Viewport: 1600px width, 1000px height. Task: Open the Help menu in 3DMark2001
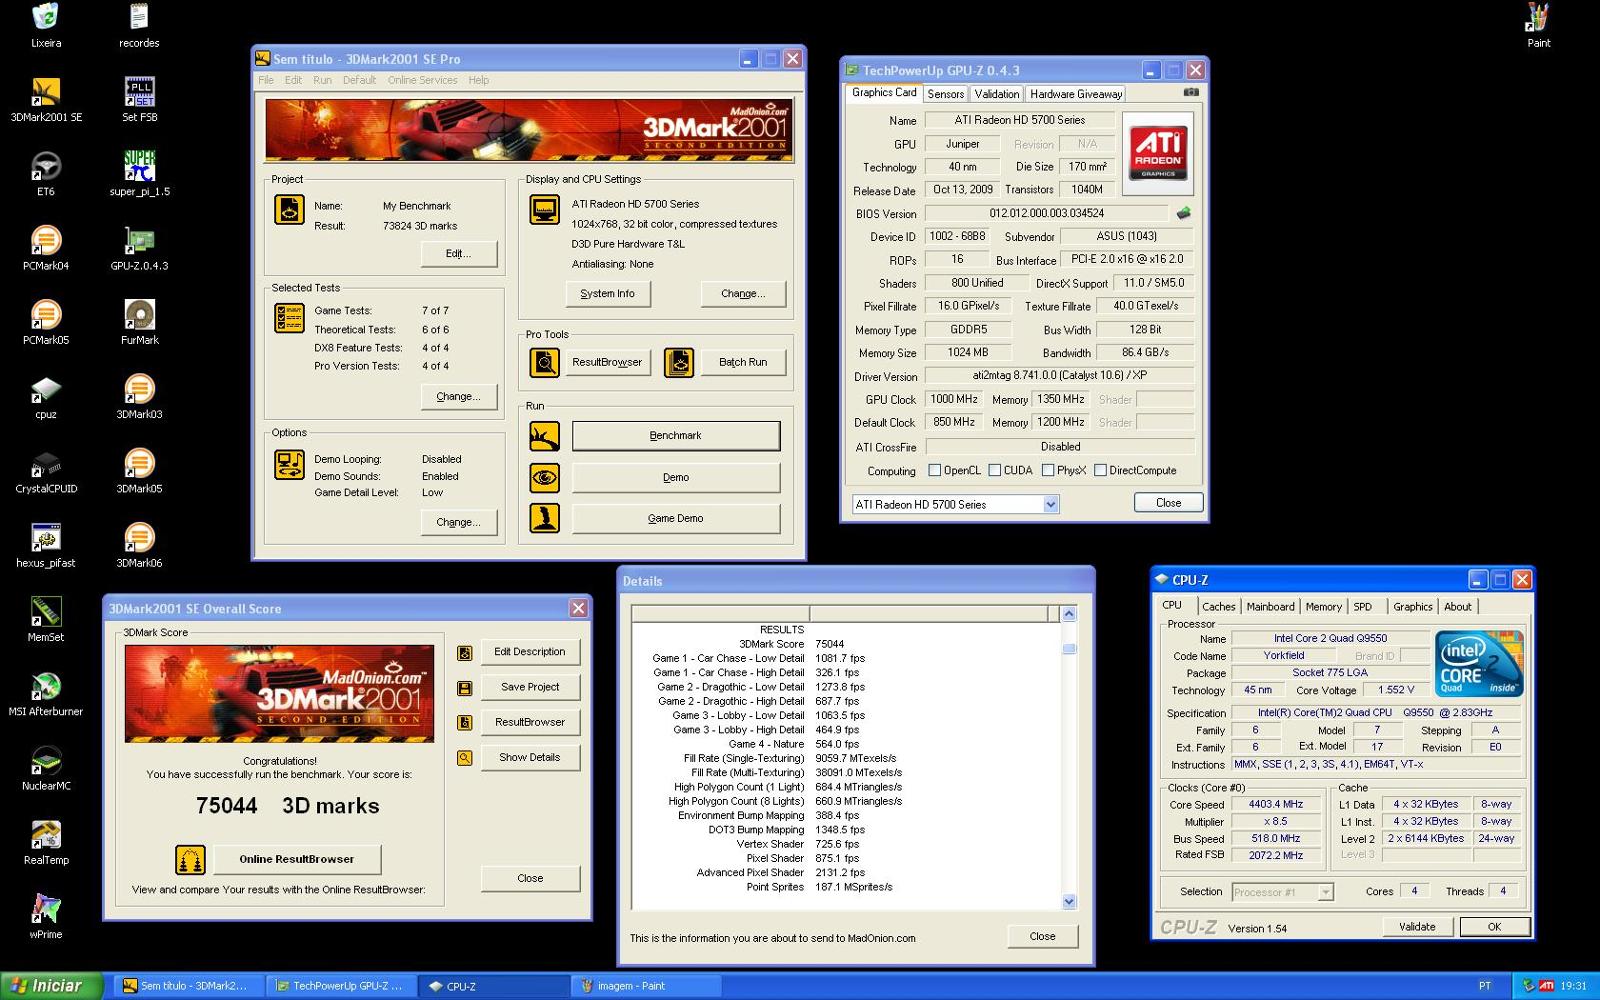pos(479,80)
